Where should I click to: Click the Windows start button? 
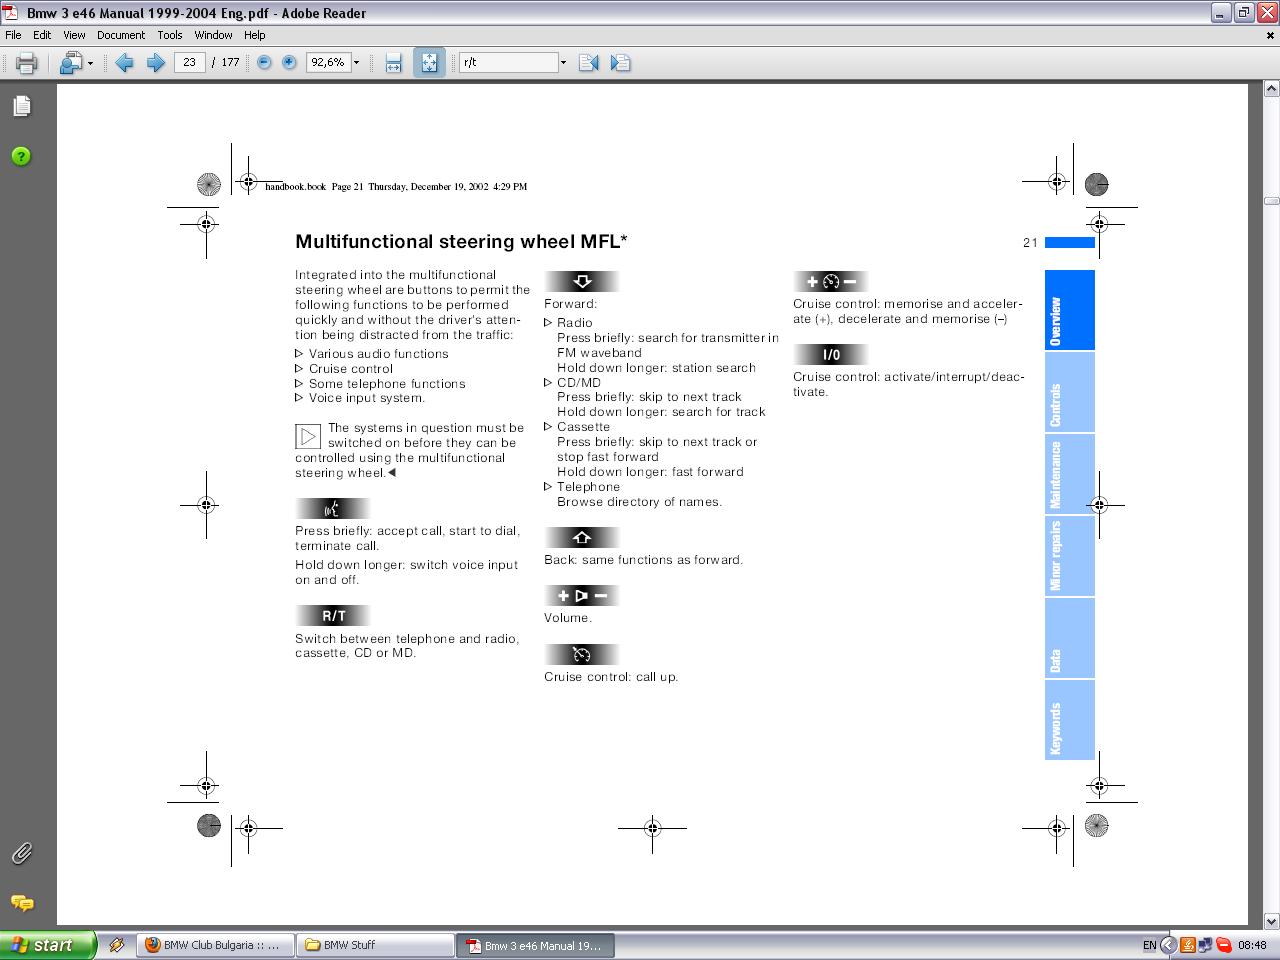coord(48,945)
